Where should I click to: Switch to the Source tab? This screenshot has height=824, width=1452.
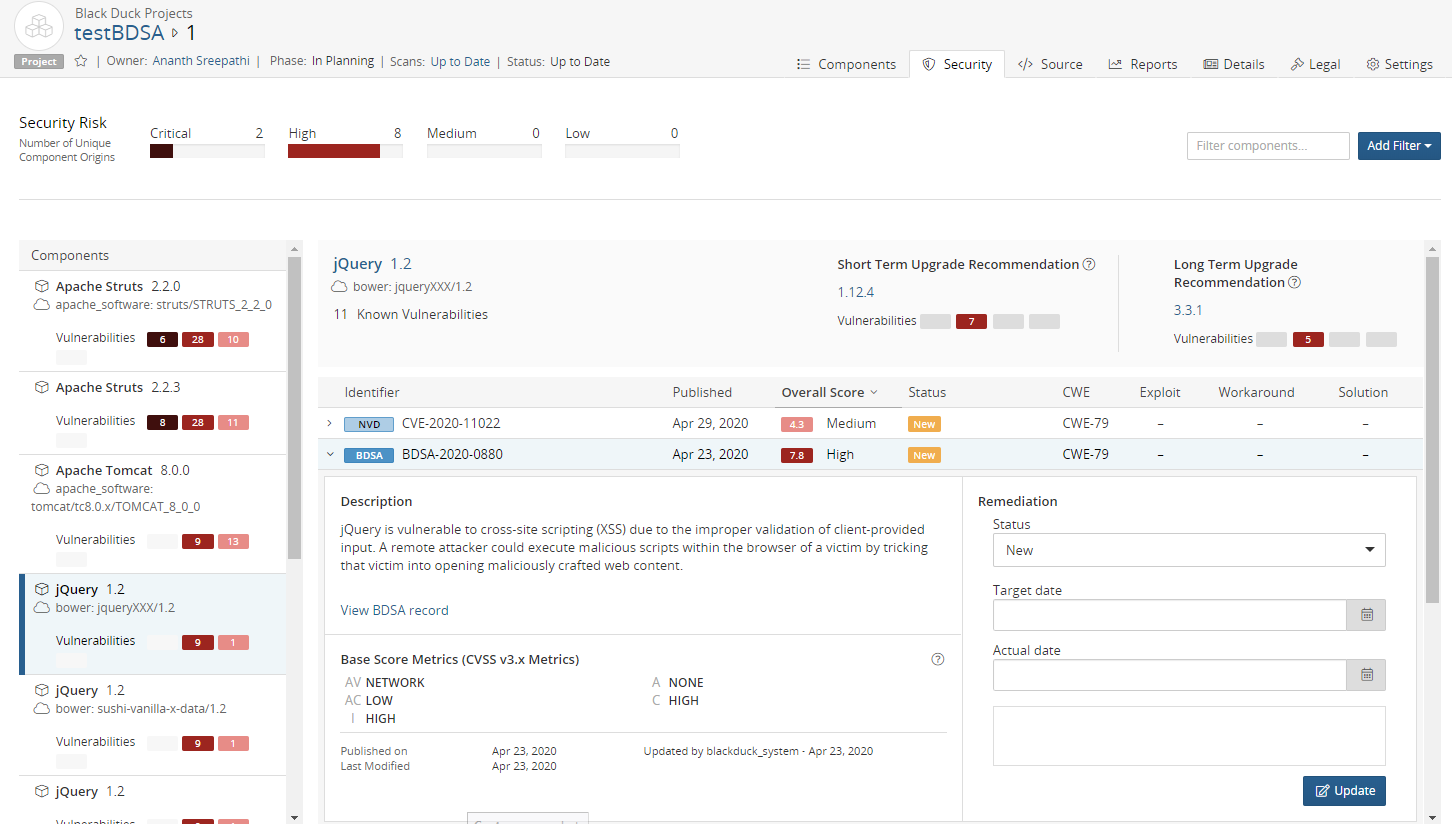[1050, 64]
